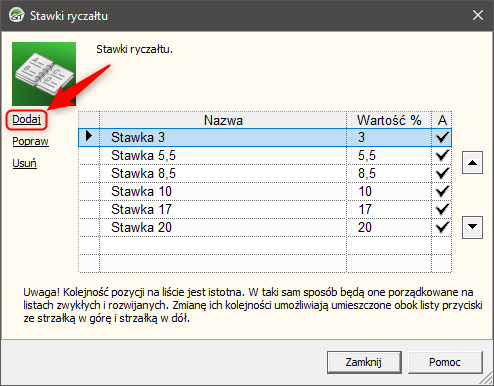Screen dimensions: 494x386
Task: Click the row pointer triangle for Stawka 3
Action: [x=89, y=136]
